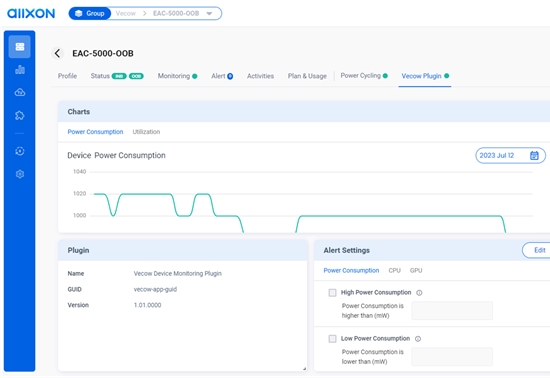Open the 2023 Jul 12 date selector
The width and height of the screenshot is (550, 378).
point(510,155)
